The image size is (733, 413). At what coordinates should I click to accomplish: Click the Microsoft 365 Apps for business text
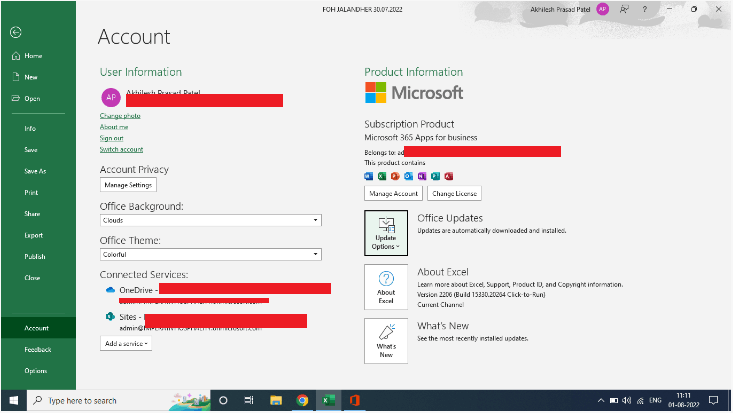click(x=421, y=138)
